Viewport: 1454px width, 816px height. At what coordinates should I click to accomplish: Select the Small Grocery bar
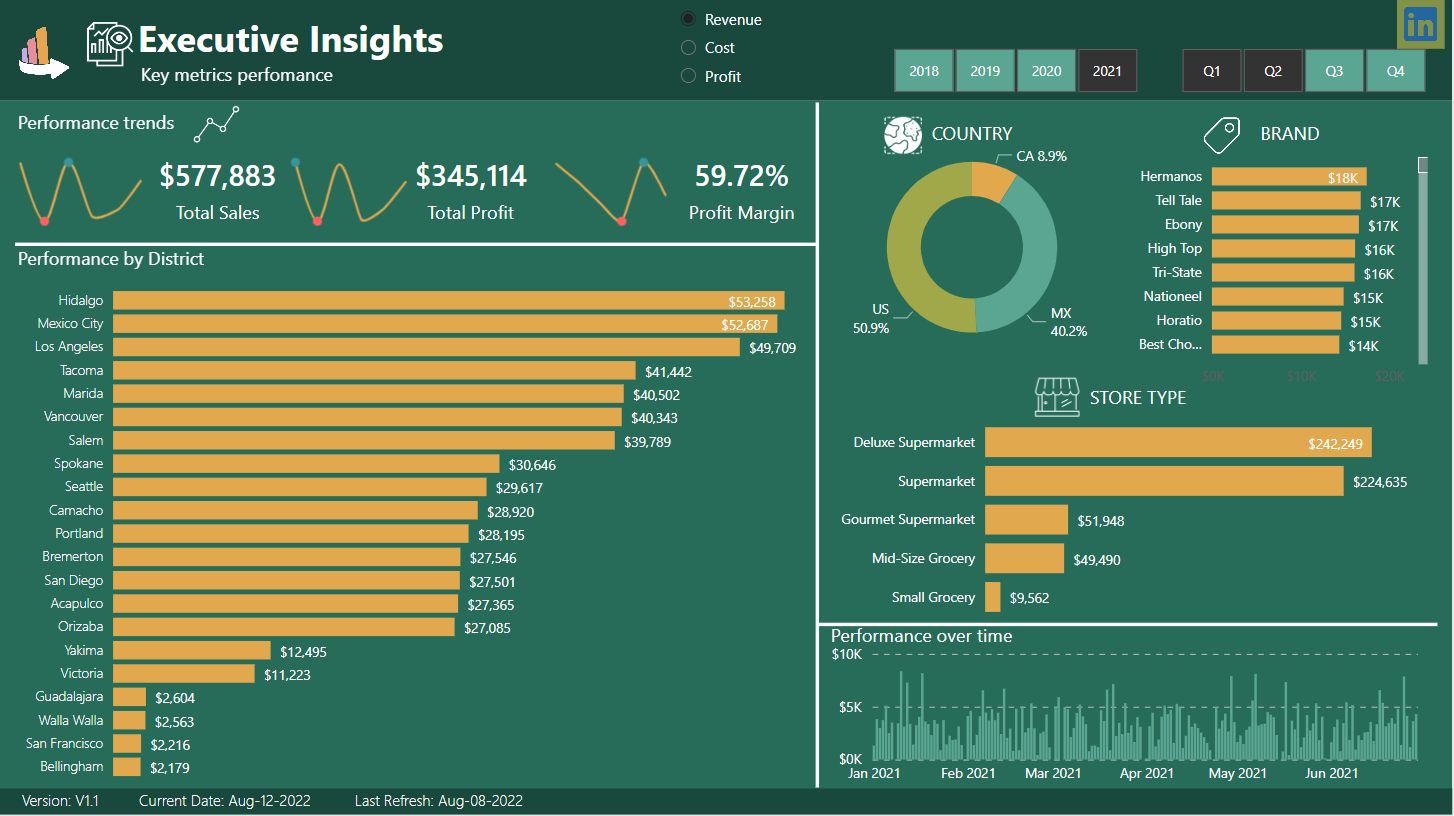(992, 597)
